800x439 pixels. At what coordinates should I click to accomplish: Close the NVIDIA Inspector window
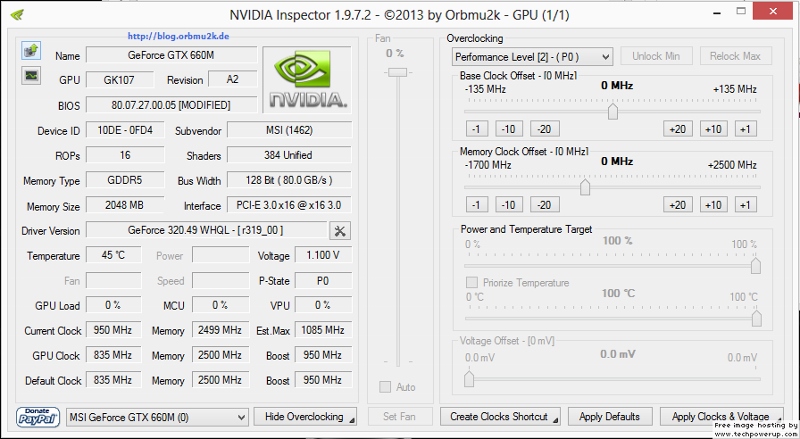[x=772, y=11]
